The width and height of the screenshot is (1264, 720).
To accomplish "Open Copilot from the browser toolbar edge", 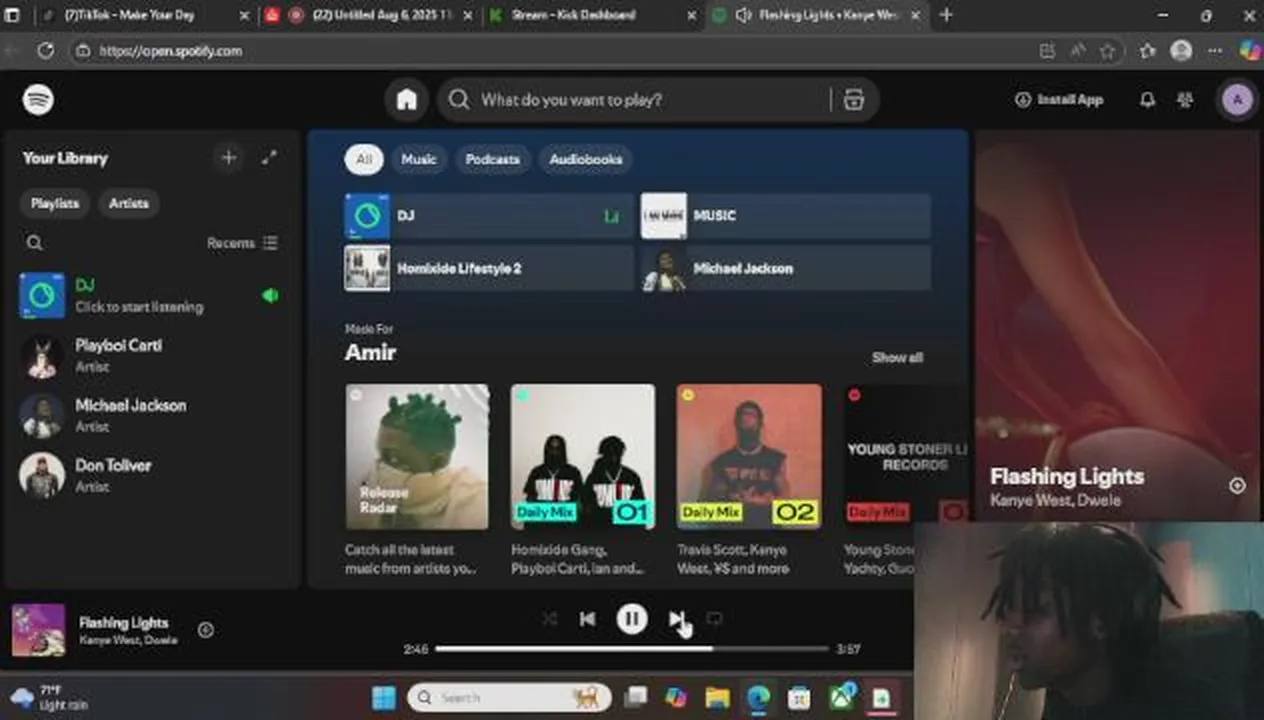I will coord(1250,50).
